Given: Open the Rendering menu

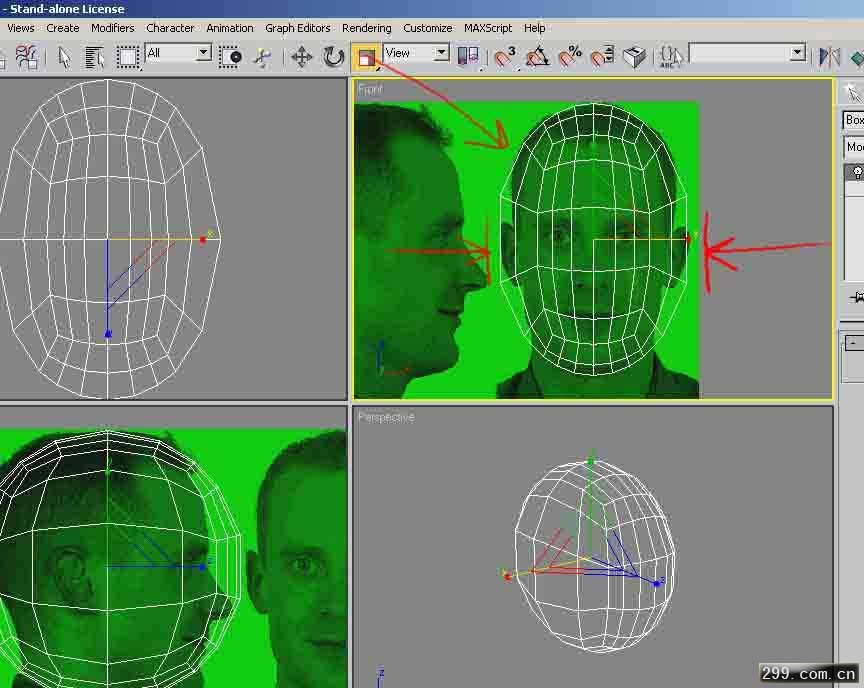Looking at the screenshot, I should (366, 28).
